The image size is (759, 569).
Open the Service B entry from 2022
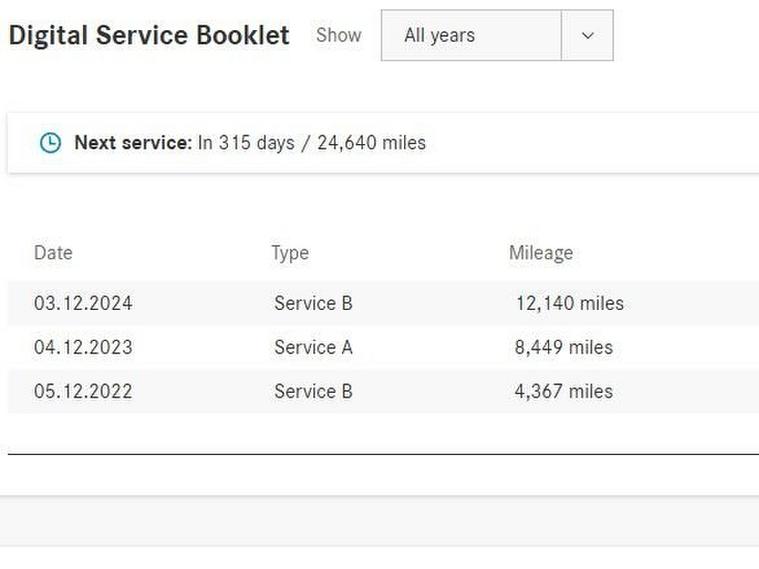coord(313,391)
